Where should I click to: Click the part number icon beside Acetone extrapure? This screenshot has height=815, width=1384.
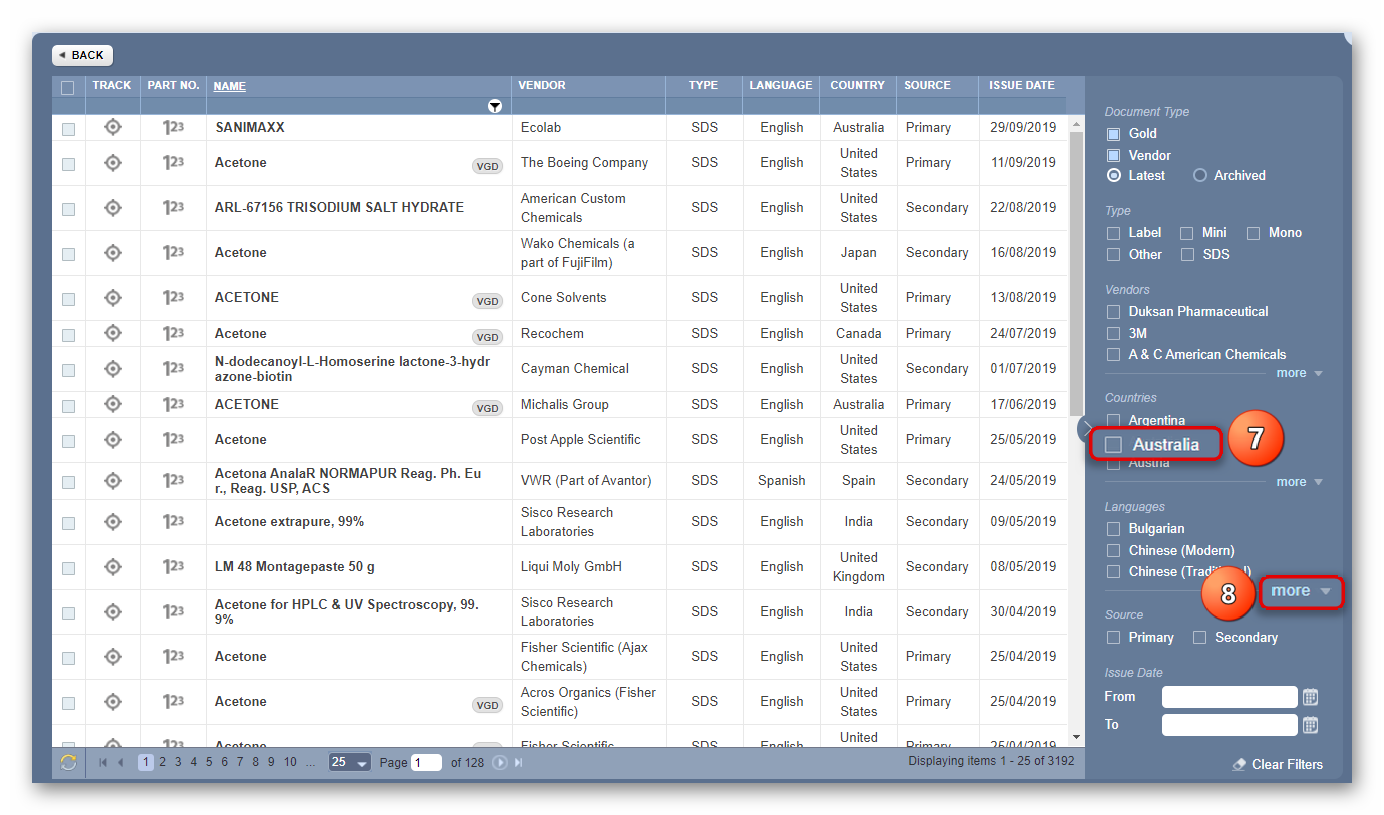coord(172,521)
